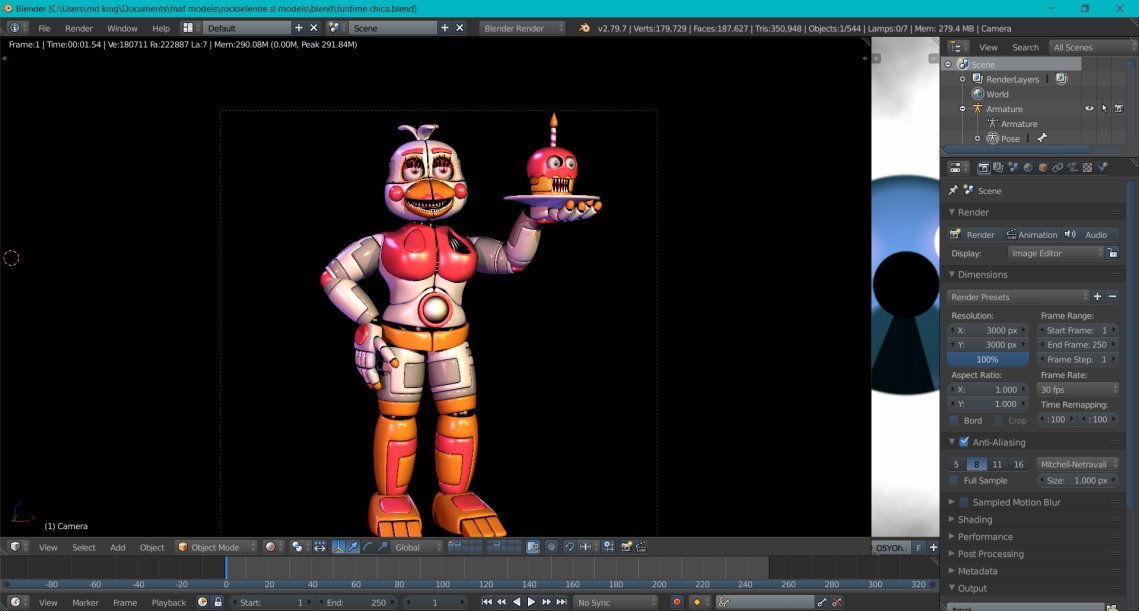Open the Image Editor display dropdown

(1055, 253)
